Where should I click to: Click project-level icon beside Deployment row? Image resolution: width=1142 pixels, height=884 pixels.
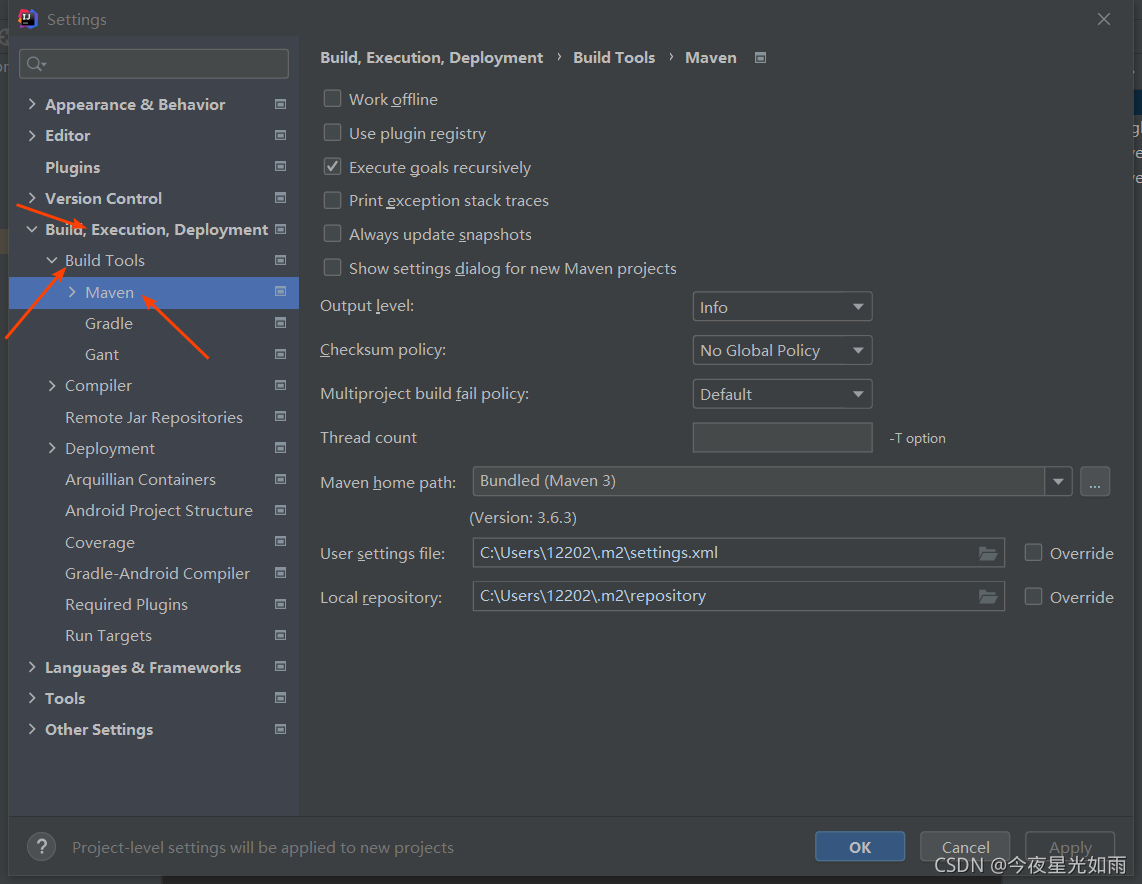click(280, 448)
